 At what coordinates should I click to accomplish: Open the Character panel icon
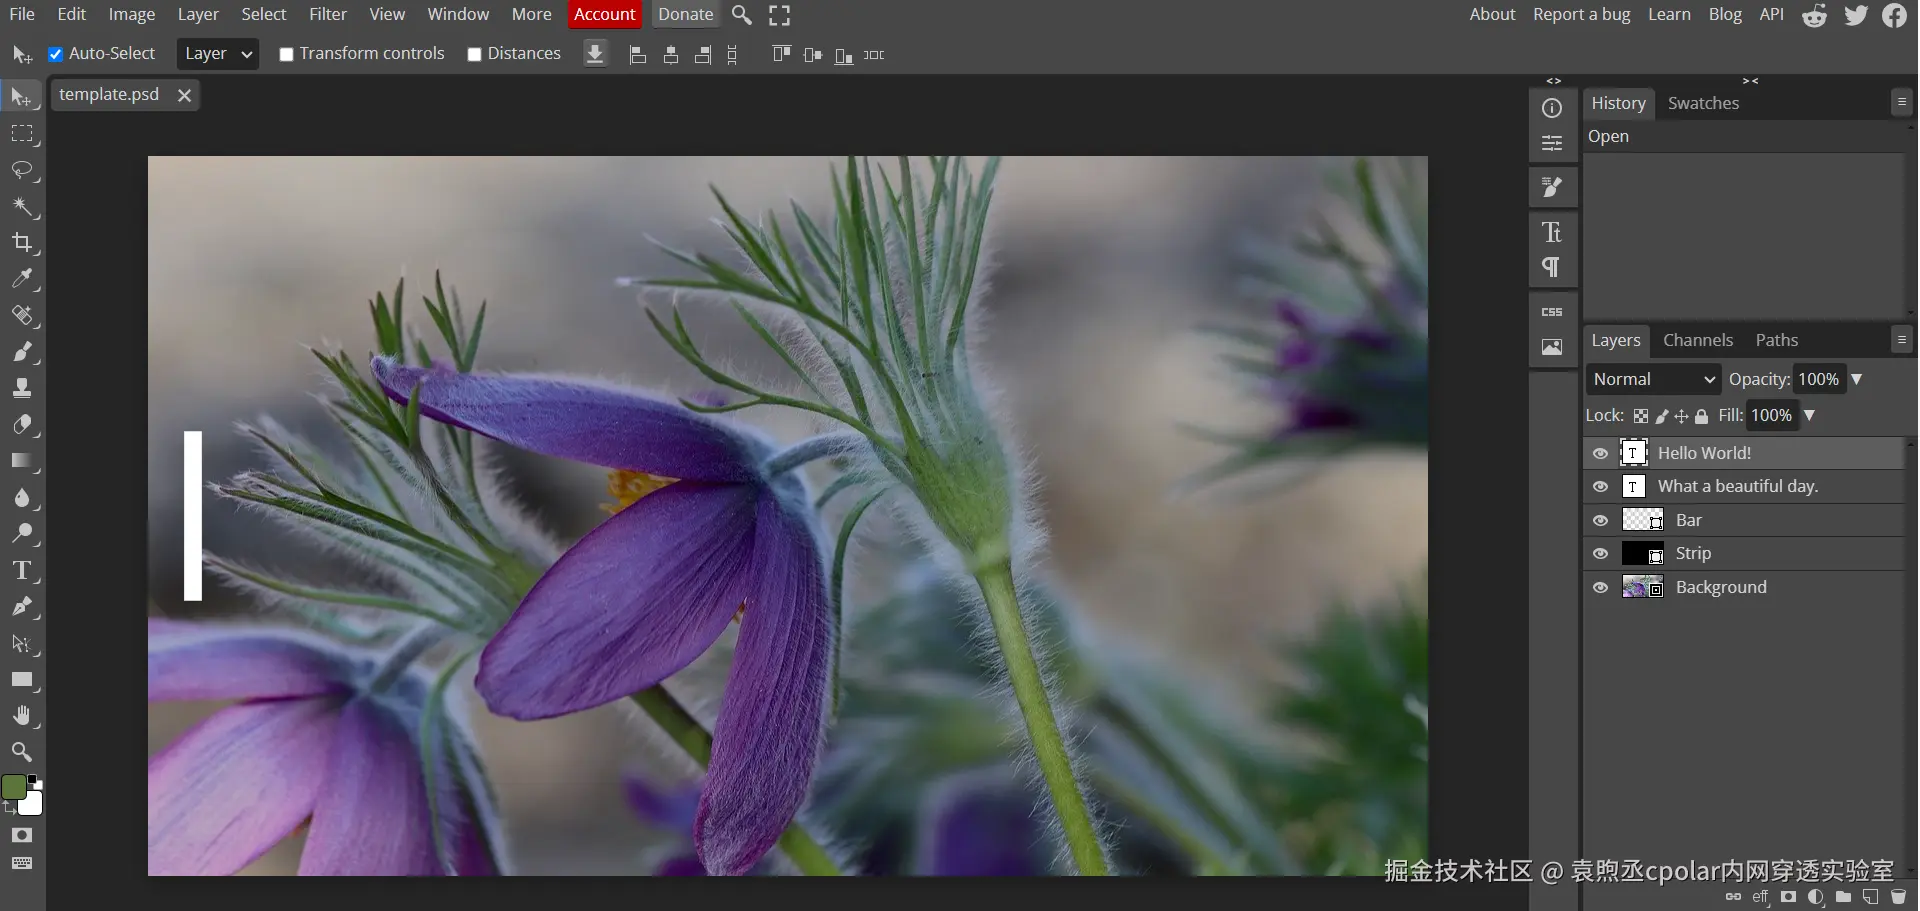[1552, 232]
